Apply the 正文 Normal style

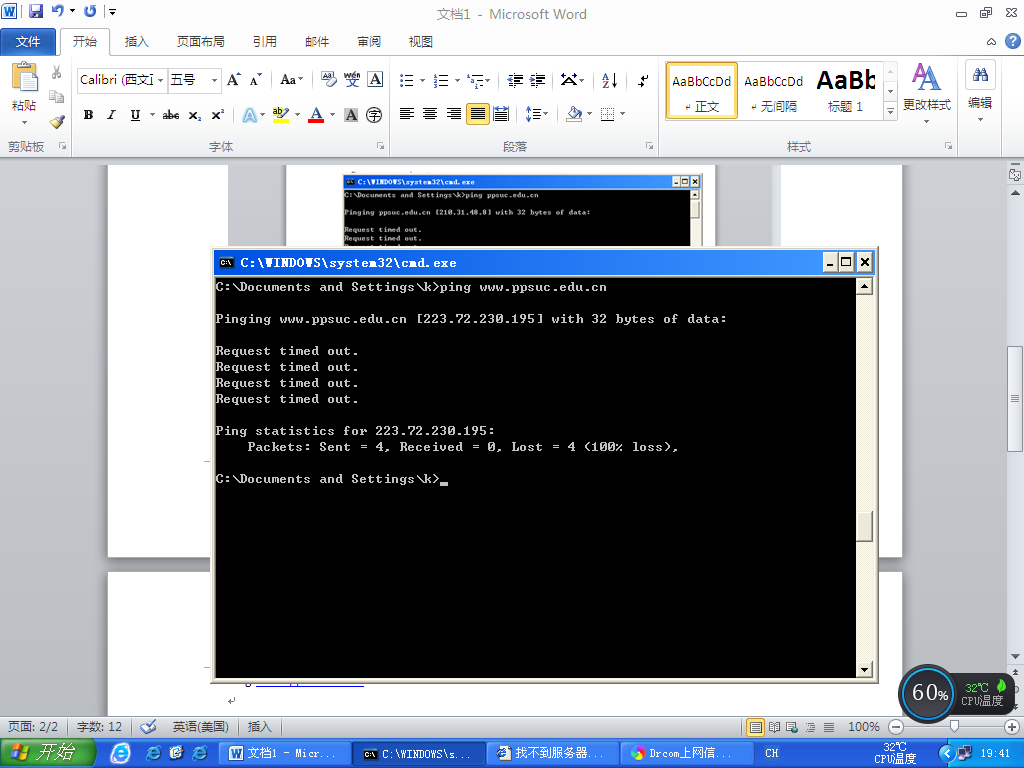click(x=702, y=91)
